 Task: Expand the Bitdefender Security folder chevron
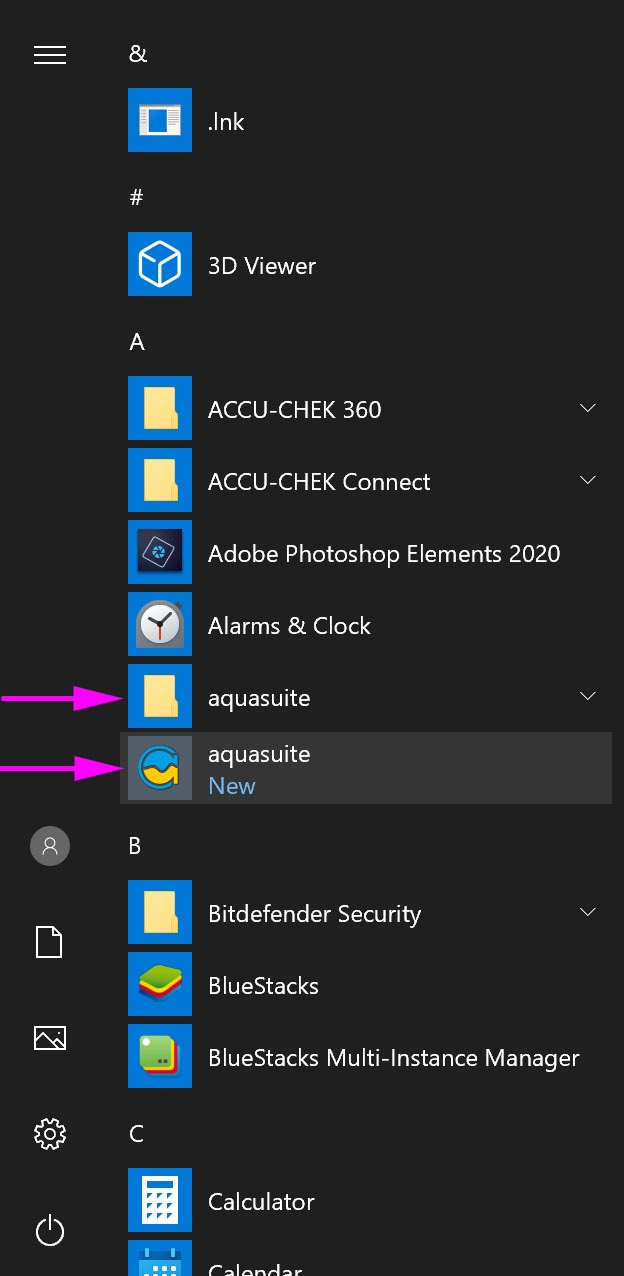[588, 913]
